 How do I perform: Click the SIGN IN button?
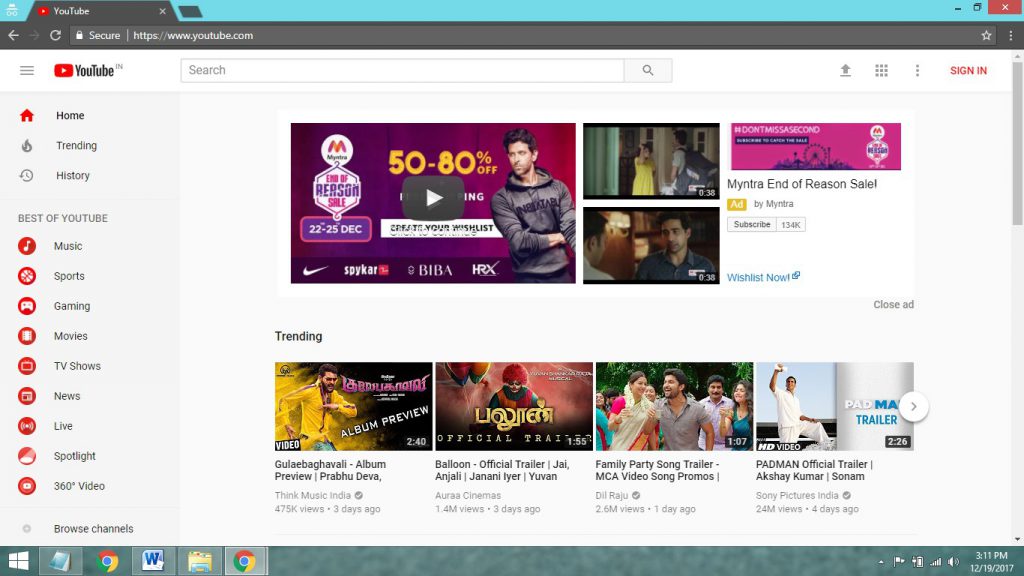point(968,71)
